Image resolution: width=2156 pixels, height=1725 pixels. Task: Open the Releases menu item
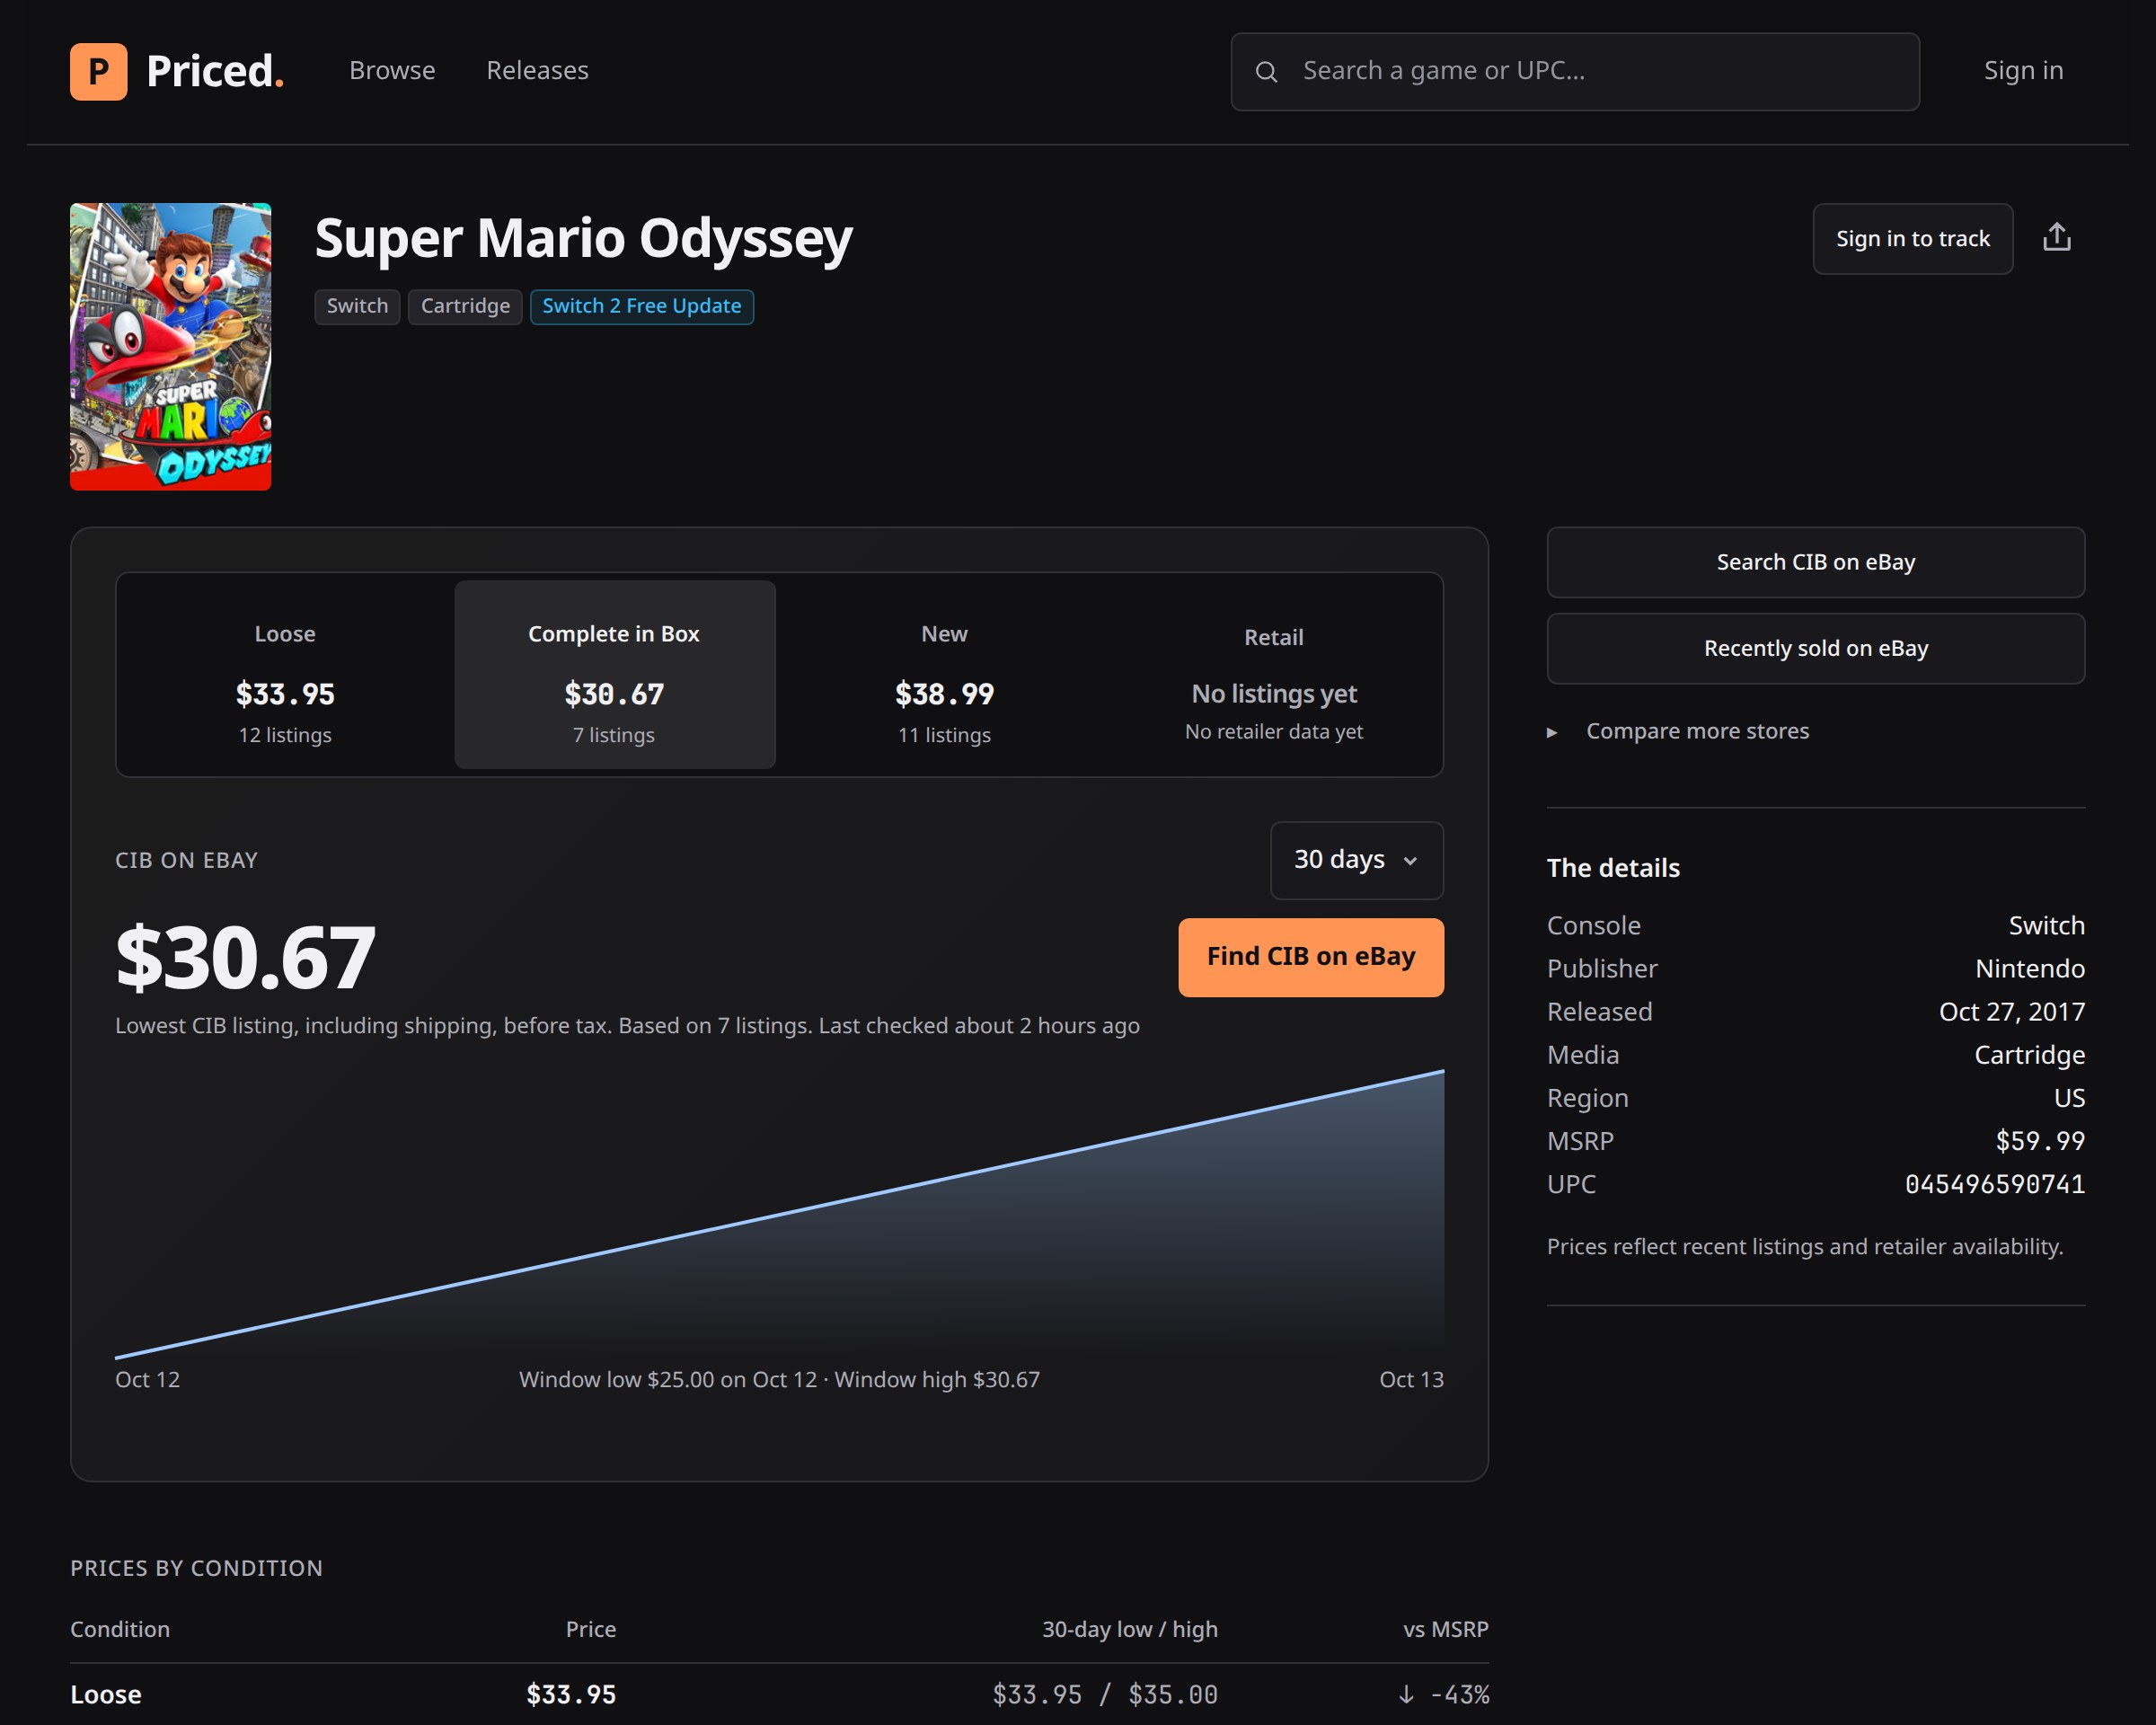pyautogui.click(x=537, y=71)
